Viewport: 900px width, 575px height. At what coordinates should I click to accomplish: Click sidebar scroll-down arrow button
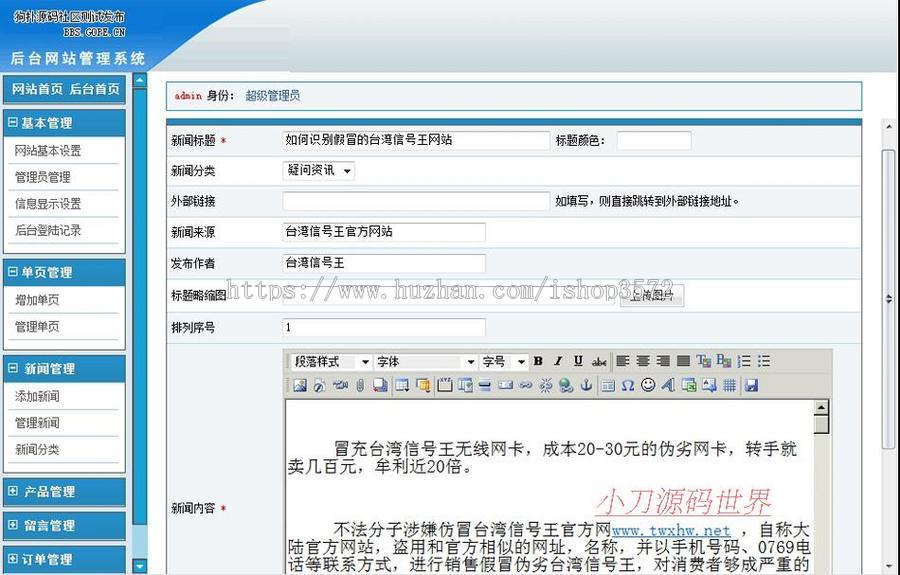(139, 566)
